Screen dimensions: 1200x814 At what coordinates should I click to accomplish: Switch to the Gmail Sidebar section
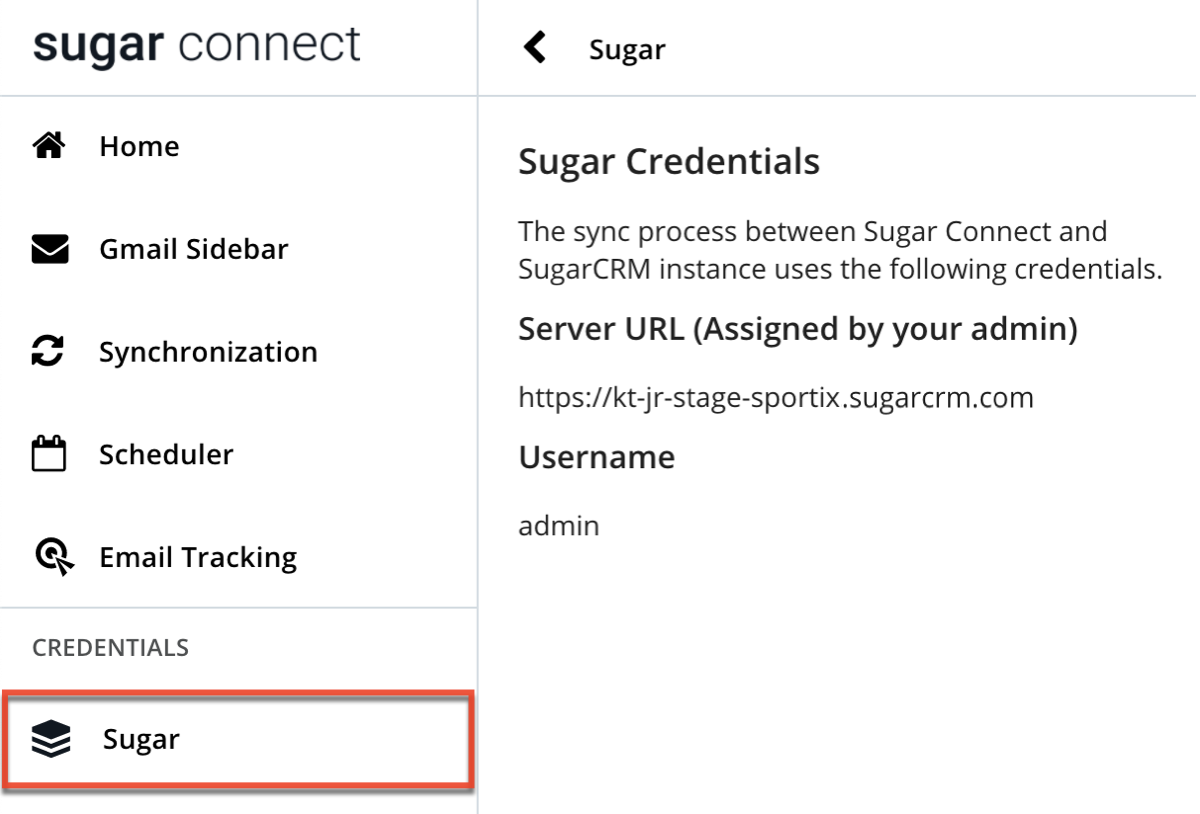195,249
